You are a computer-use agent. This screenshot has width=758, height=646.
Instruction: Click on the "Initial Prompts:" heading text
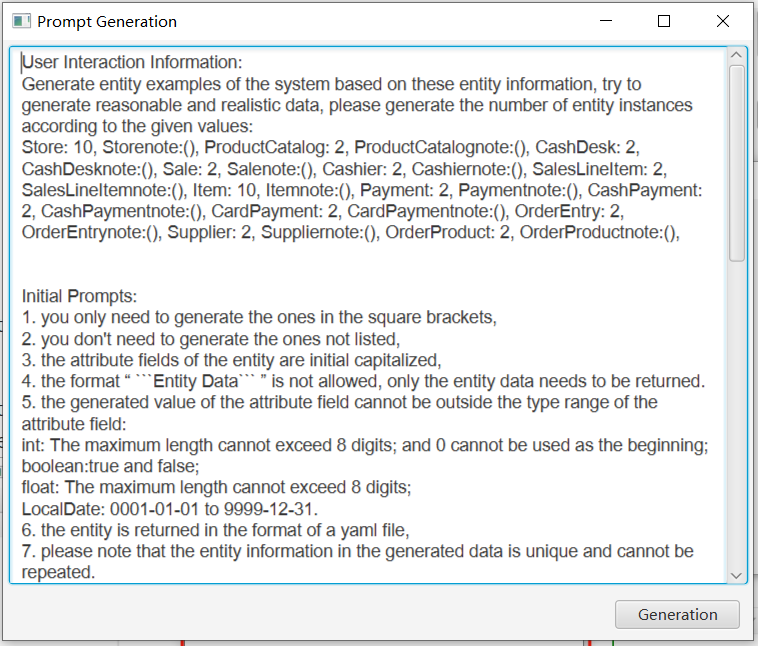click(x=80, y=296)
